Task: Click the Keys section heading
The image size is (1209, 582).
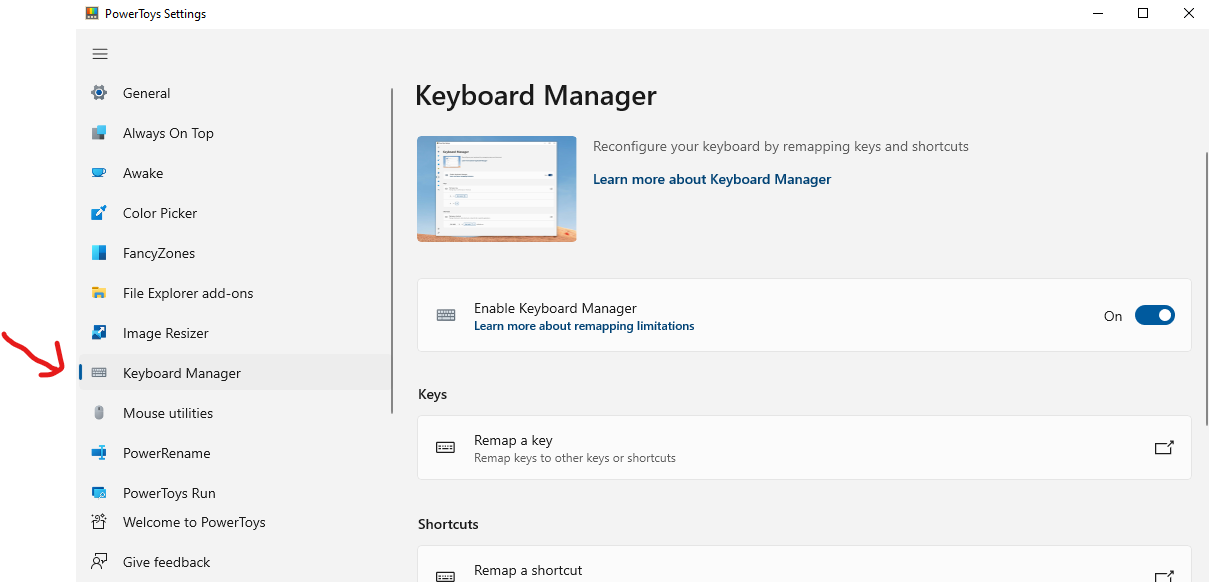Action: pos(432,394)
